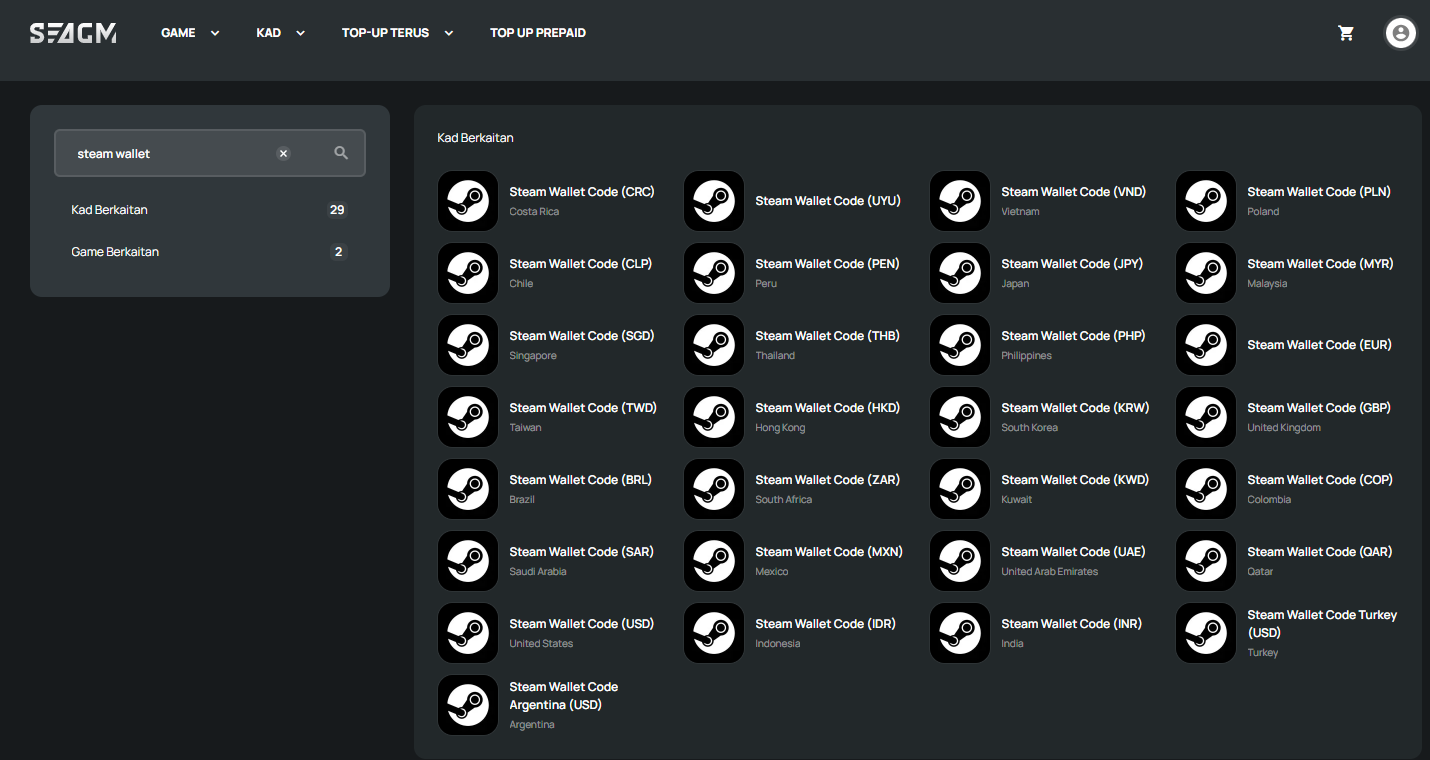This screenshot has width=1430, height=760.
Task: Click the 'South Korea' country label
Action: pyautogui.click(x=1030, y=428)
